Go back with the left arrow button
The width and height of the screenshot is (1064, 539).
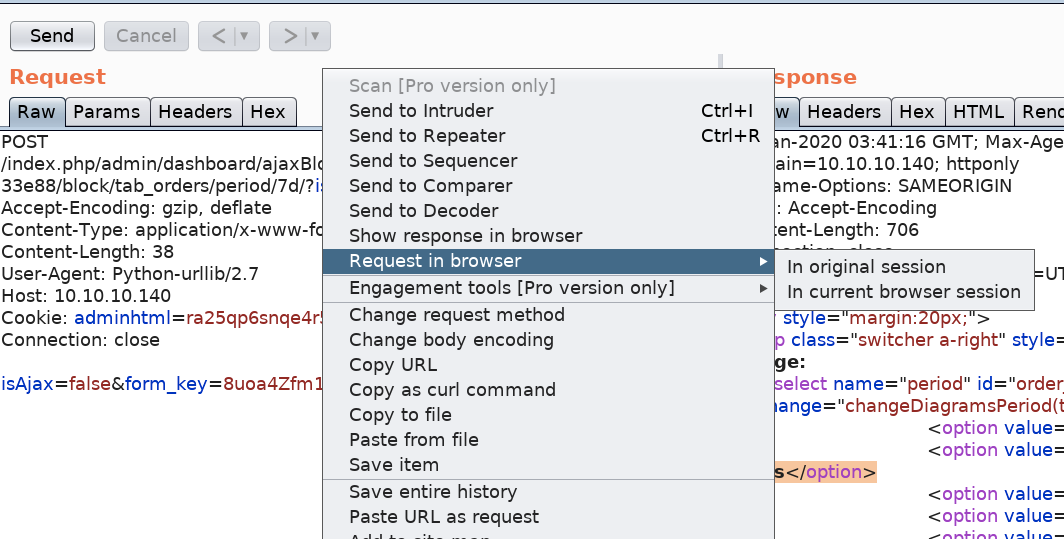217,36
